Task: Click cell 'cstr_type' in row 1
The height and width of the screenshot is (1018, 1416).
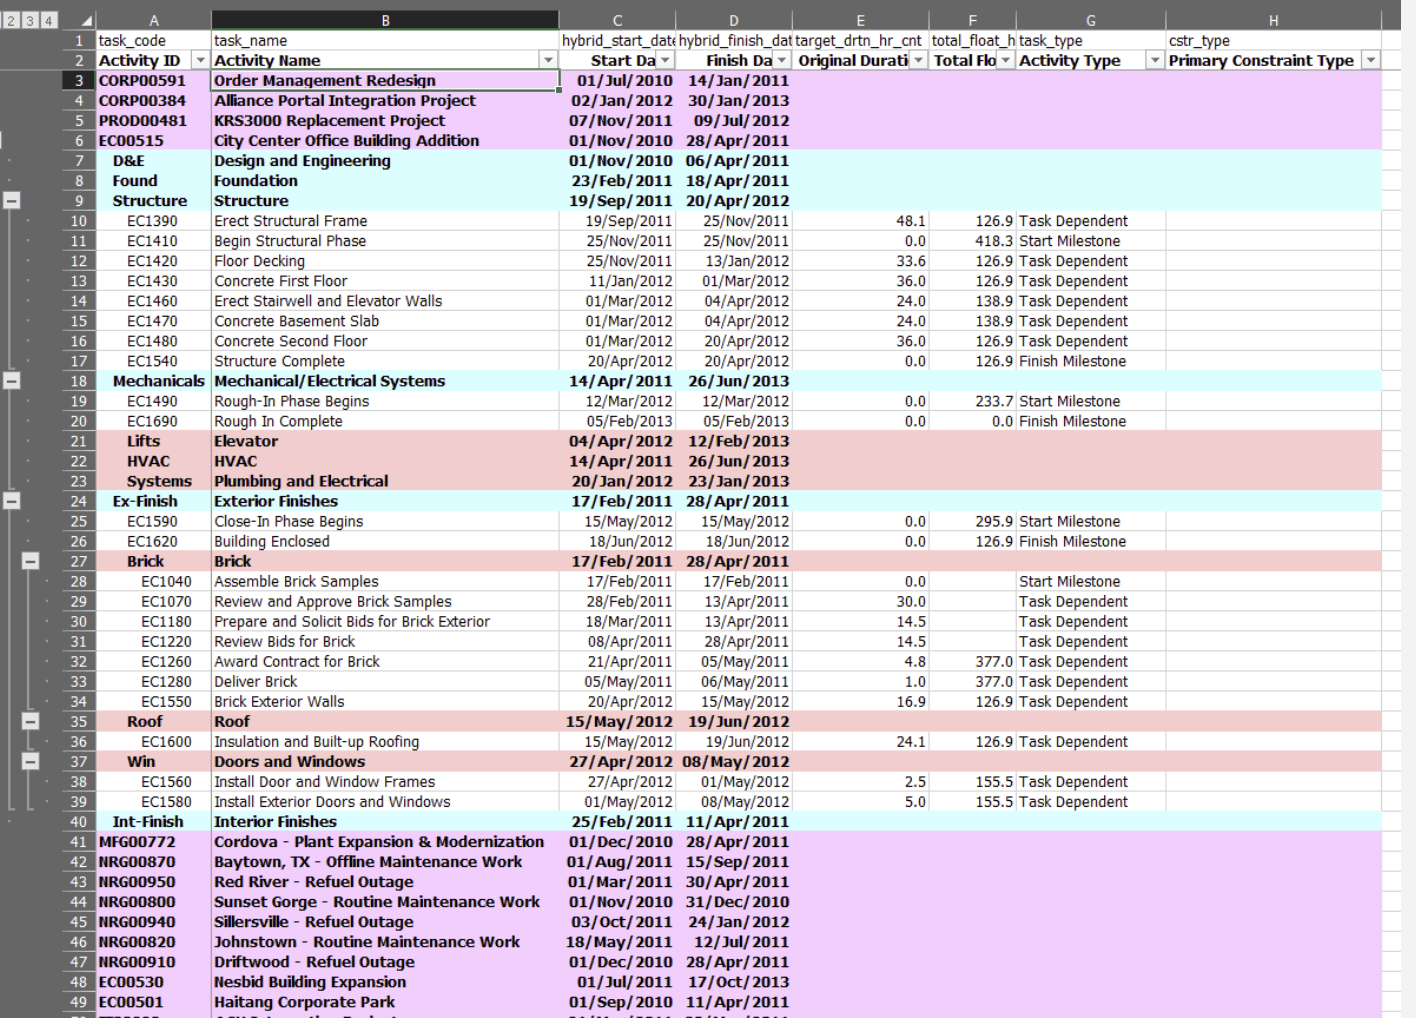Action: point(1273,41)
